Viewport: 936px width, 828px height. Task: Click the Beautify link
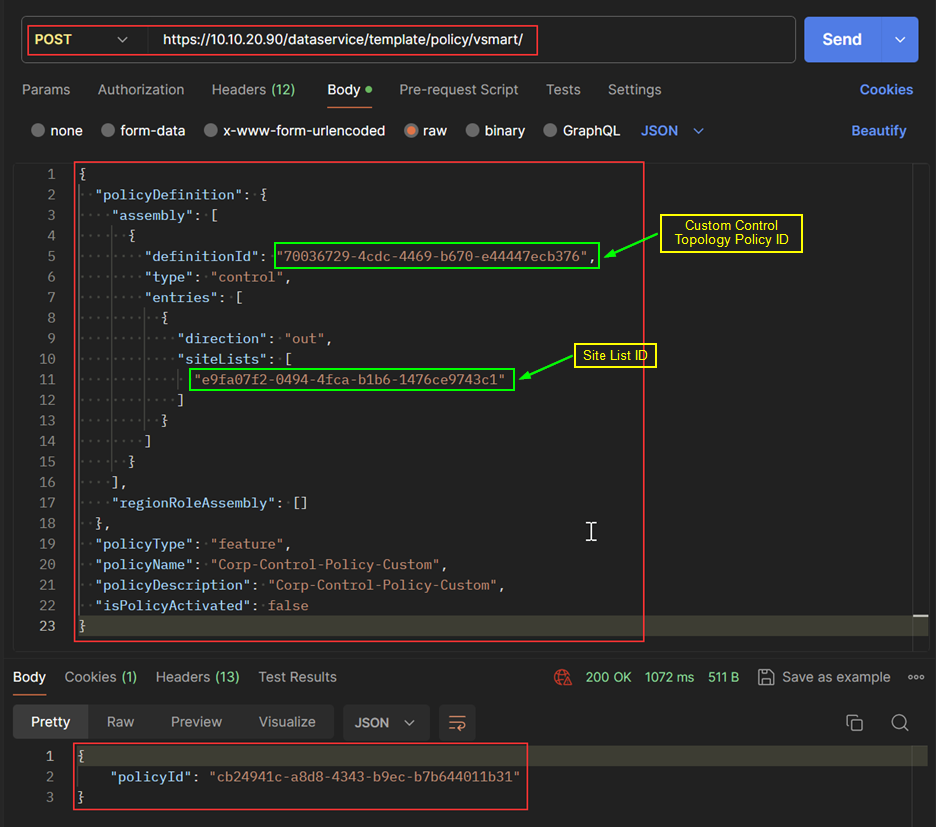pos(878,130)
